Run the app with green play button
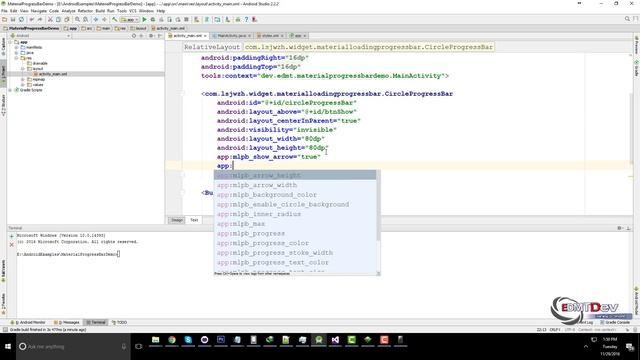This screenshot has width=640, height=360. tap(144, 20)
